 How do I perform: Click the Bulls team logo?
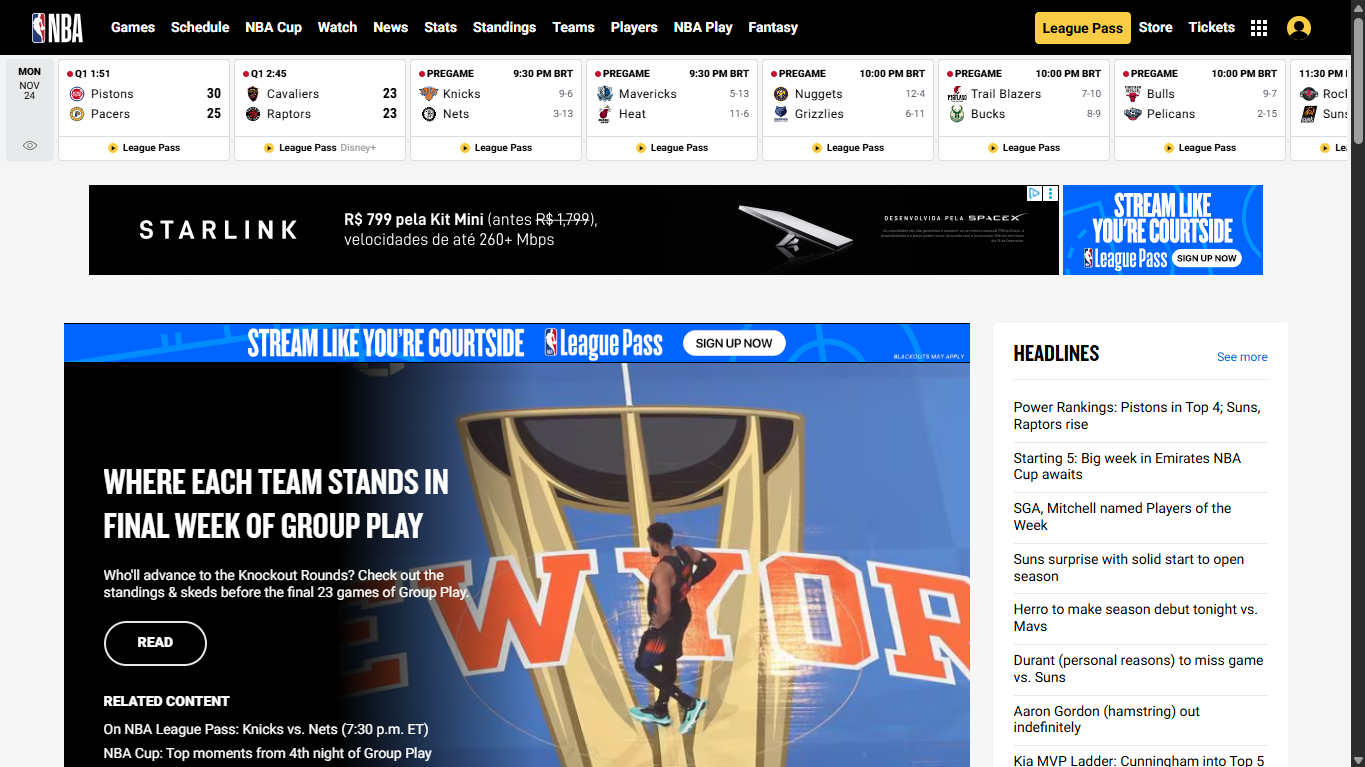click(x=1133, y=94)
